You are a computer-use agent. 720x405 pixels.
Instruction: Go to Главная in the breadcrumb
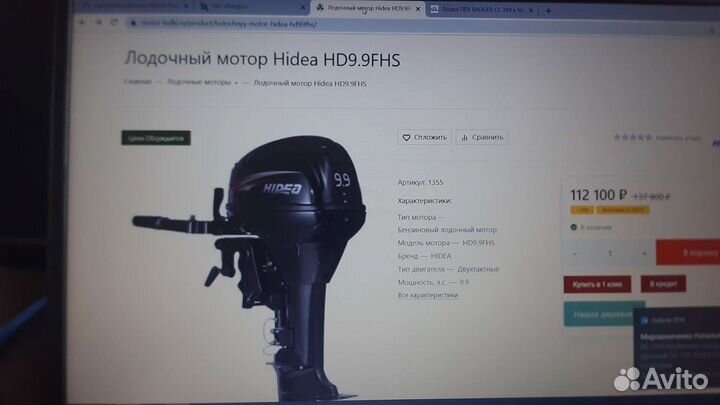tap(138, 82)
